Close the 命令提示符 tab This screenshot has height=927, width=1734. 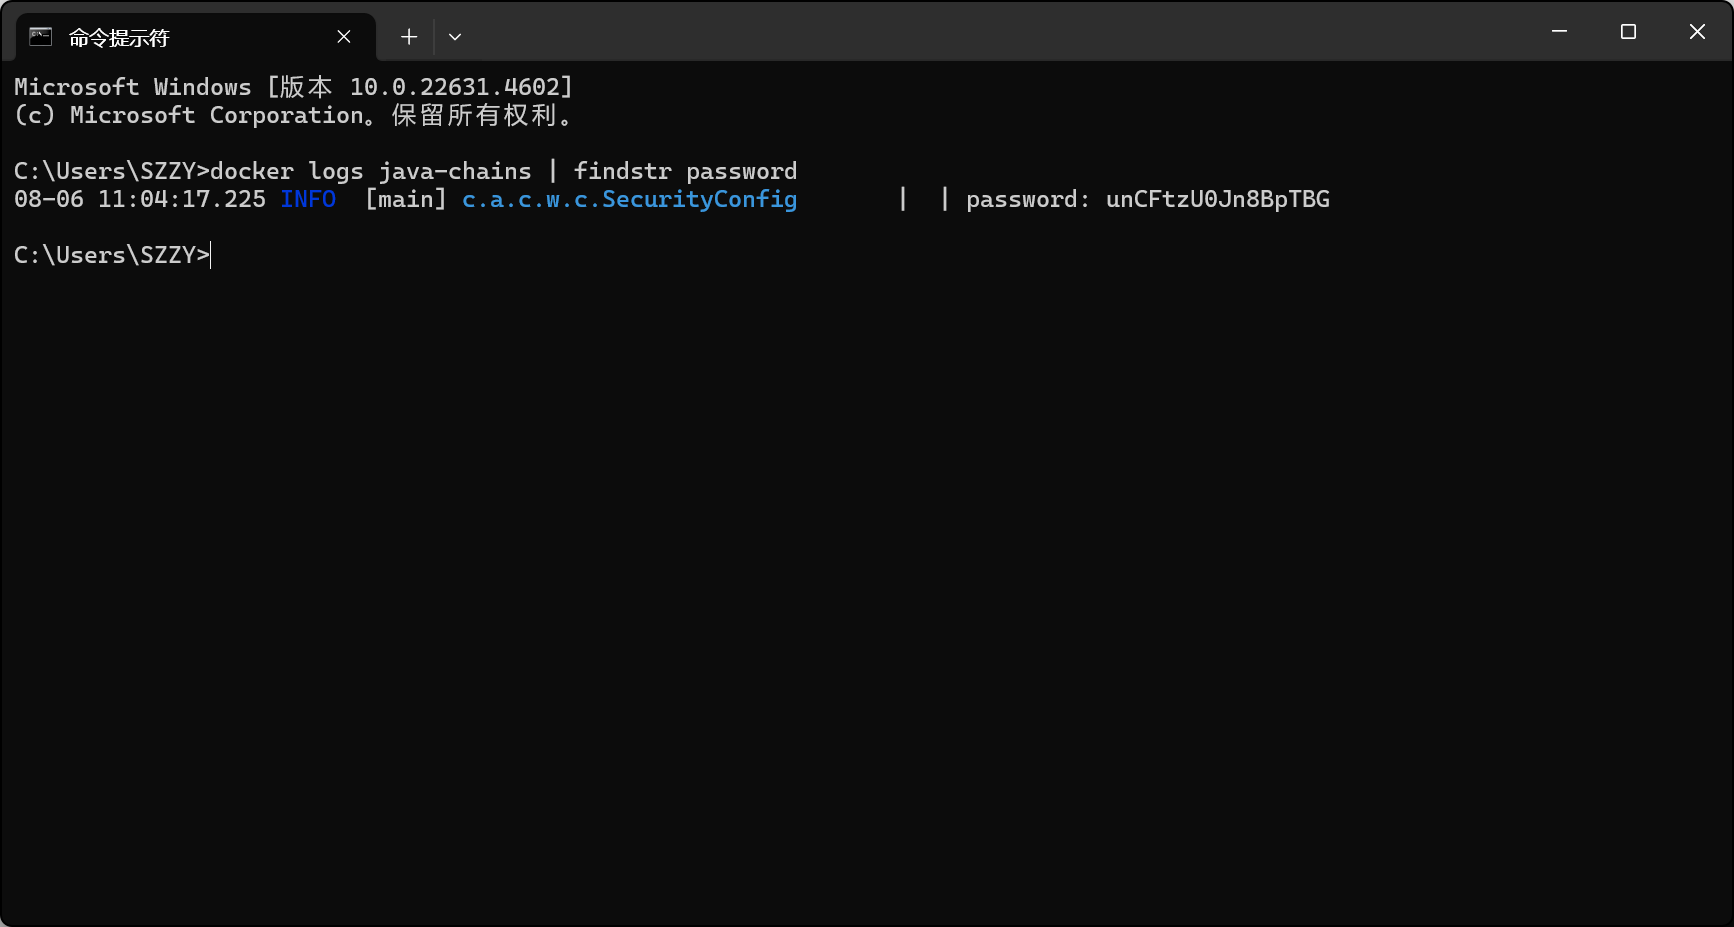pyautogui.click(x=344, y=37)
